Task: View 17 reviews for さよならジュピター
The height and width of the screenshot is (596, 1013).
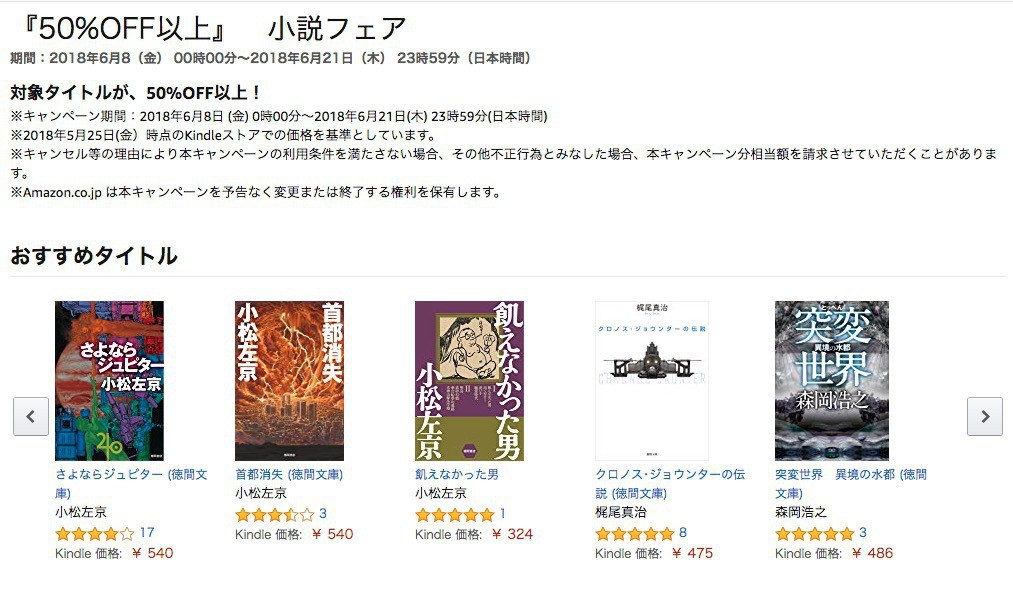Action: coord(147,533)
